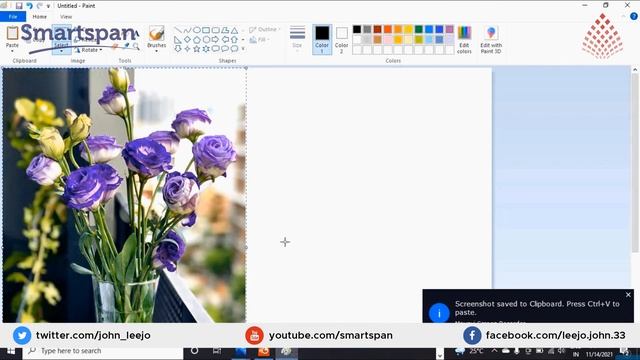The height and width of the screenshot is (360, 640).
Task: Switch to the Home ribbon tab
Action: [x=40, y=17]
